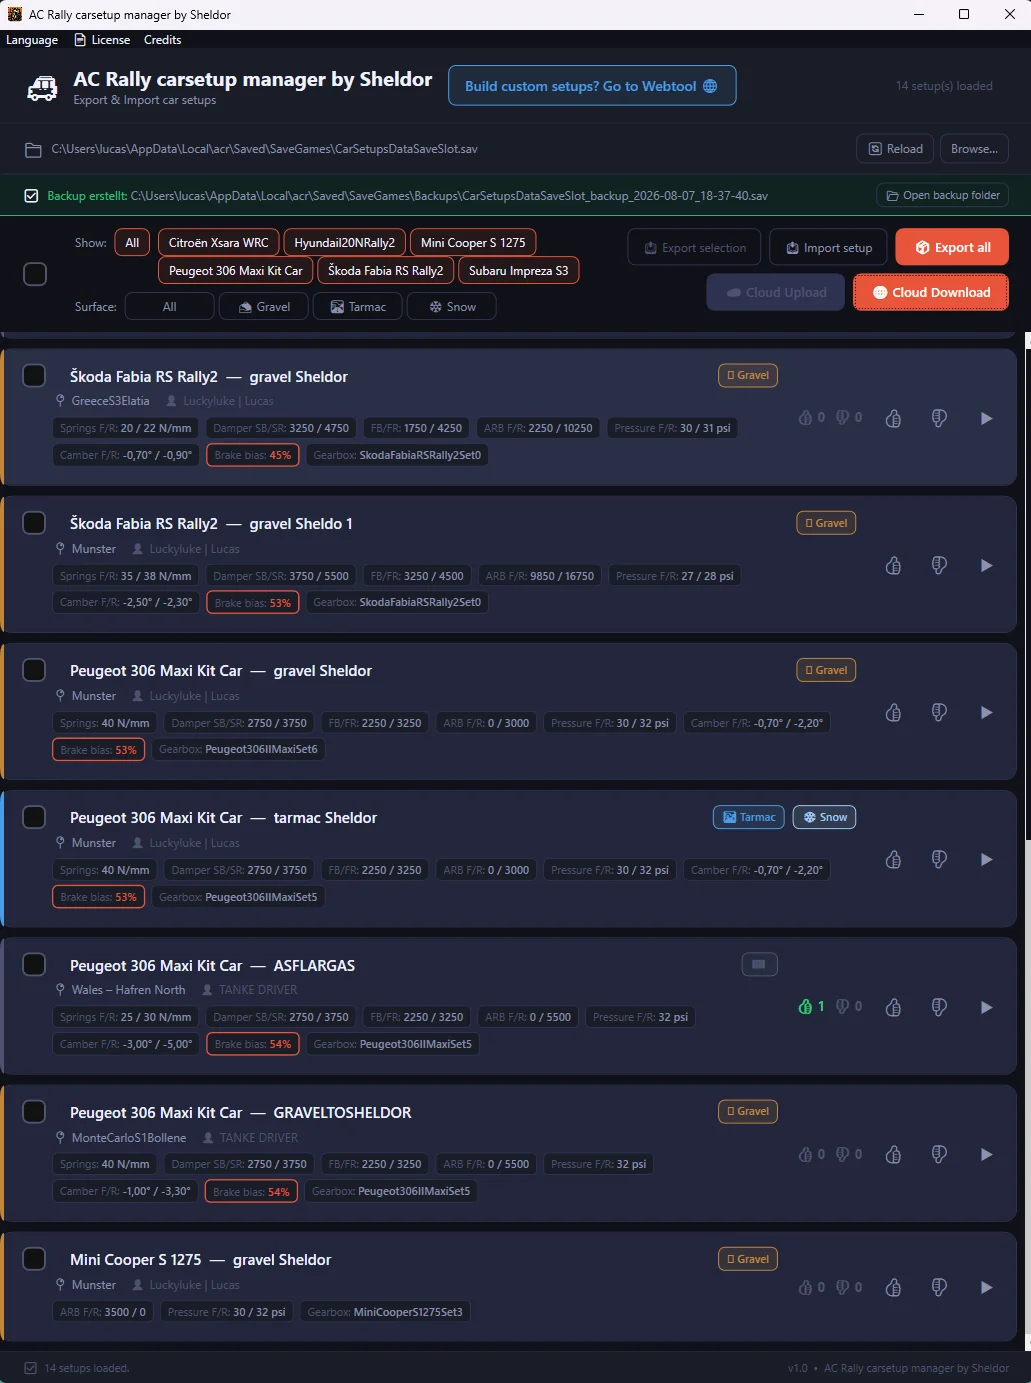Filter cars by Subaru Impreza S3
Screen dimensions: 1031x1383
point(518,270)
